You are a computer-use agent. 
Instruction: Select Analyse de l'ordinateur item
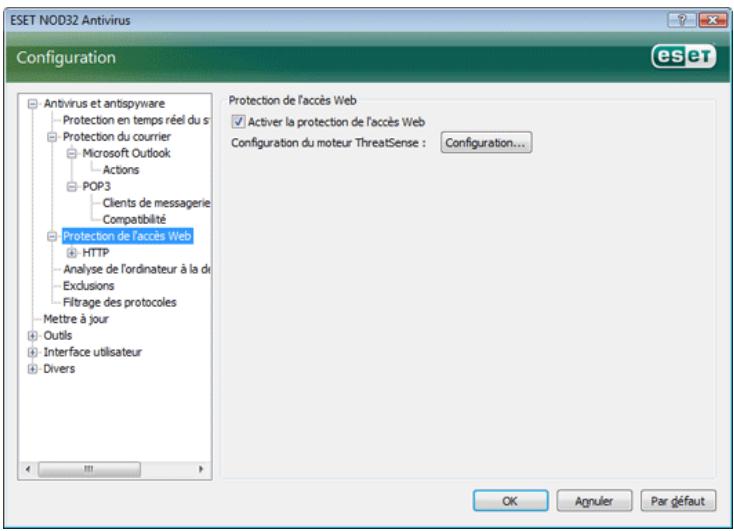[137, 269]
